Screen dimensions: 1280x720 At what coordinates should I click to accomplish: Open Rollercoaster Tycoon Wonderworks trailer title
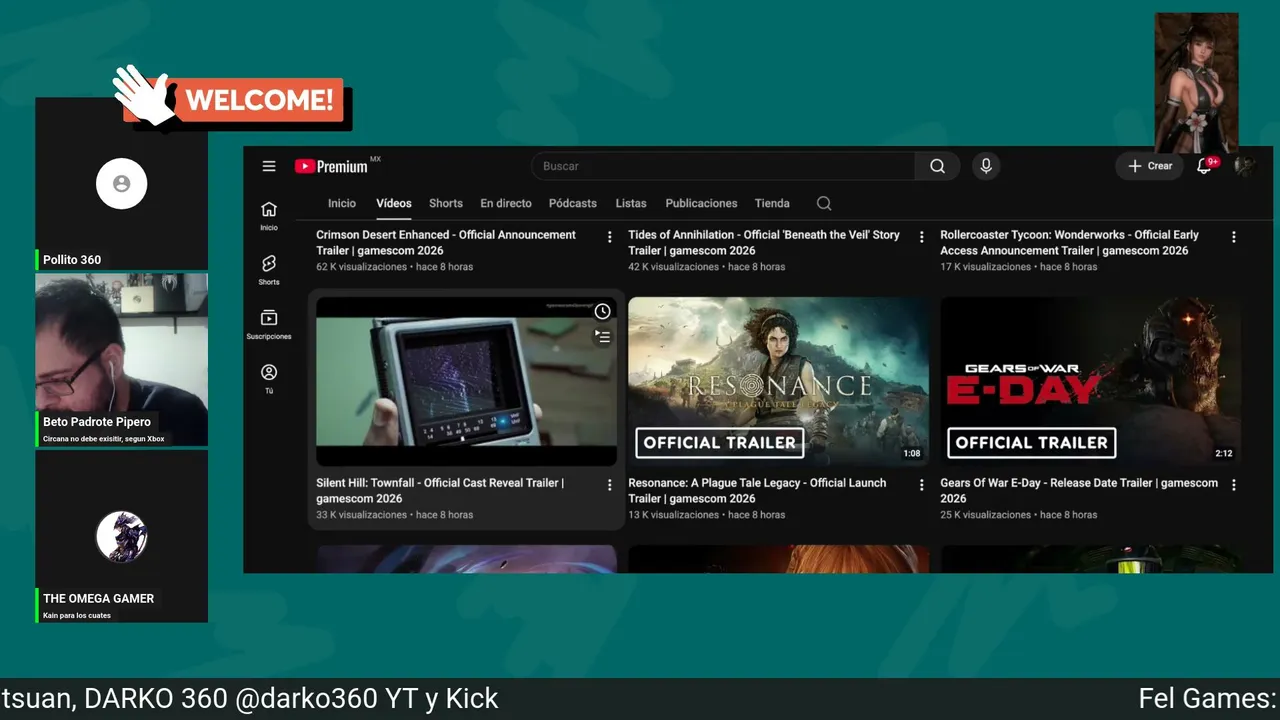1069,243
